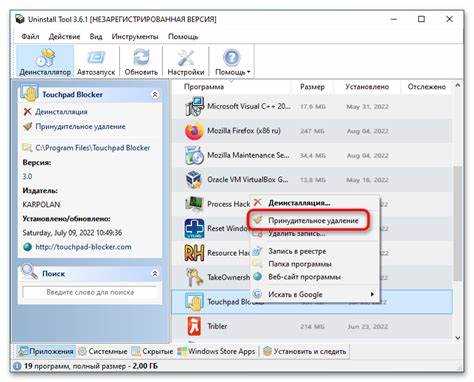Click the program list scrollbar thumb
474x382 pixels.
[458, 223]
